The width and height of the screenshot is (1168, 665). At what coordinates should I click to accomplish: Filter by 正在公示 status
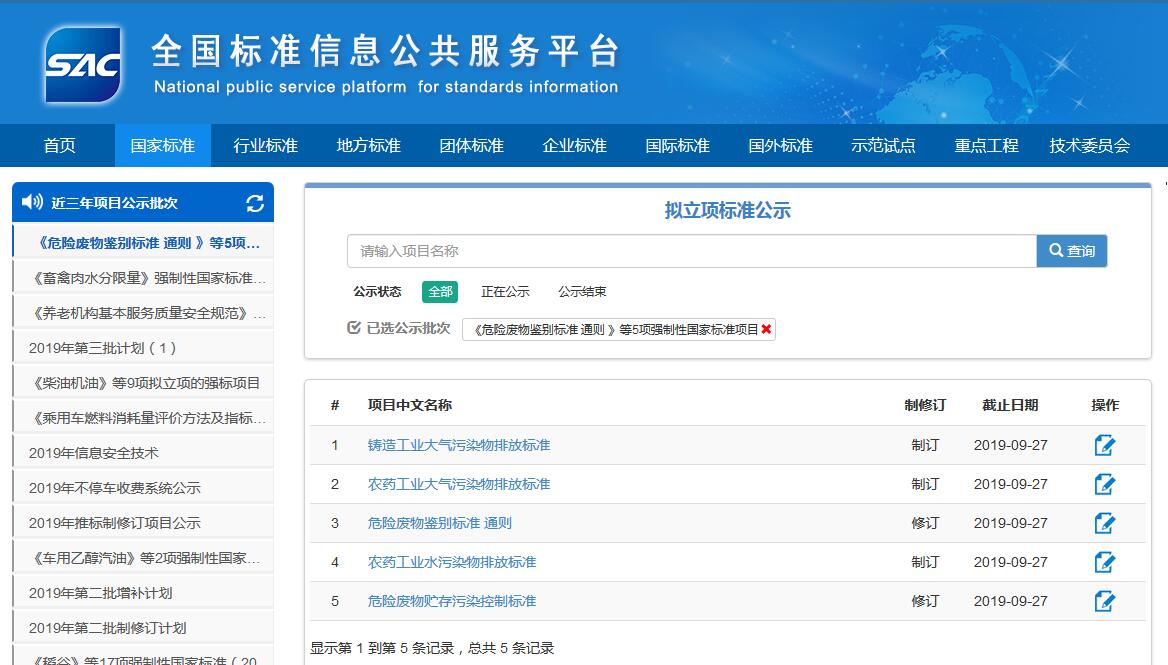505,292
